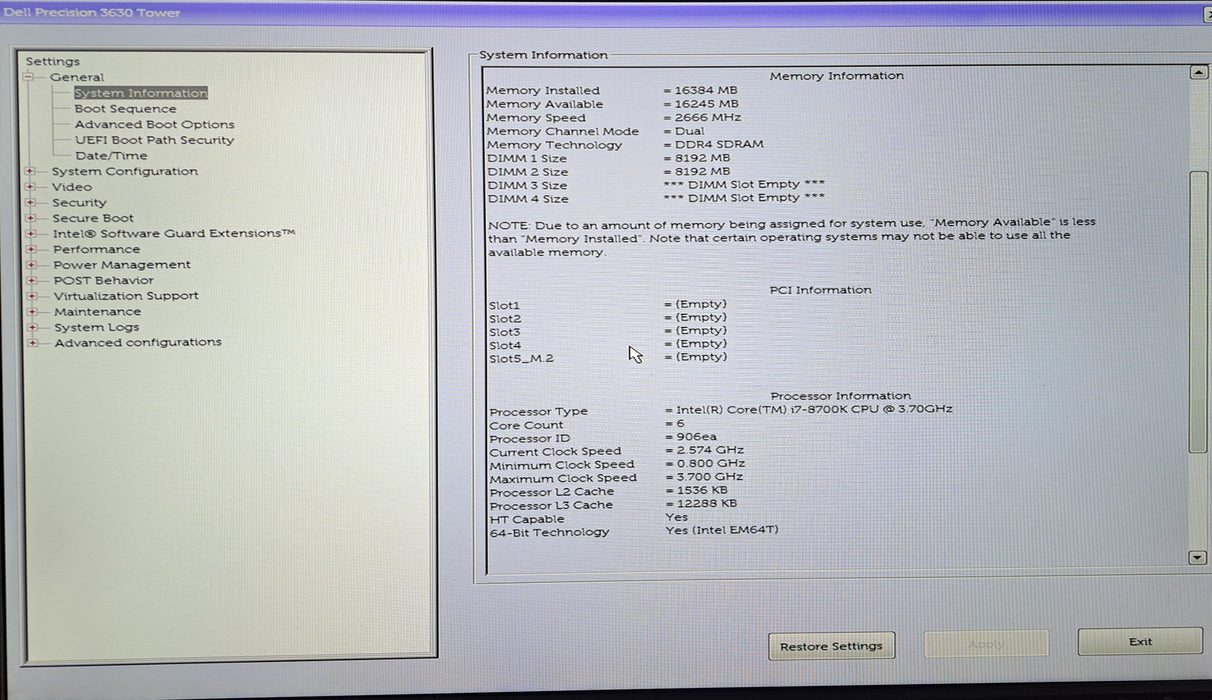Click the scroll down arrow
Screen dimensions: 1212x700
click(1198, 557)
